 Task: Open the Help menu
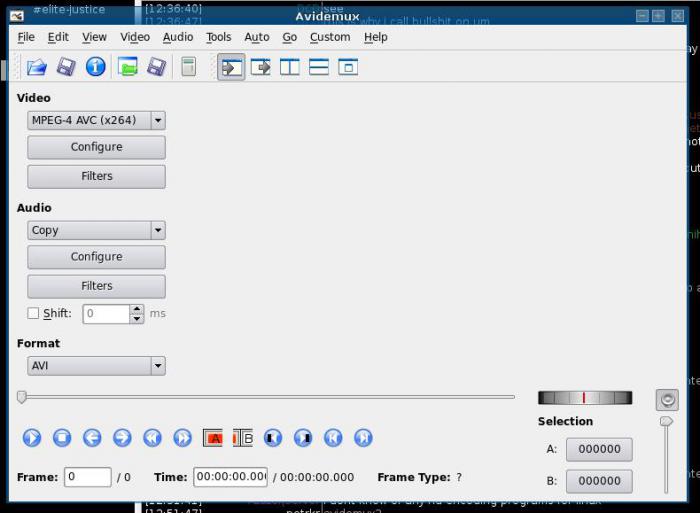pyautogui.click(x=375, y=37)
